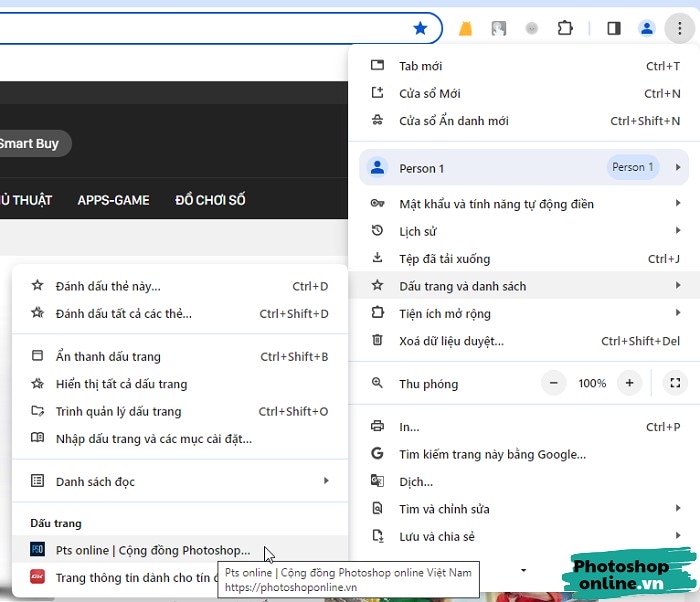Toggle Ẩn thanh dấu trang

point(179,356)
